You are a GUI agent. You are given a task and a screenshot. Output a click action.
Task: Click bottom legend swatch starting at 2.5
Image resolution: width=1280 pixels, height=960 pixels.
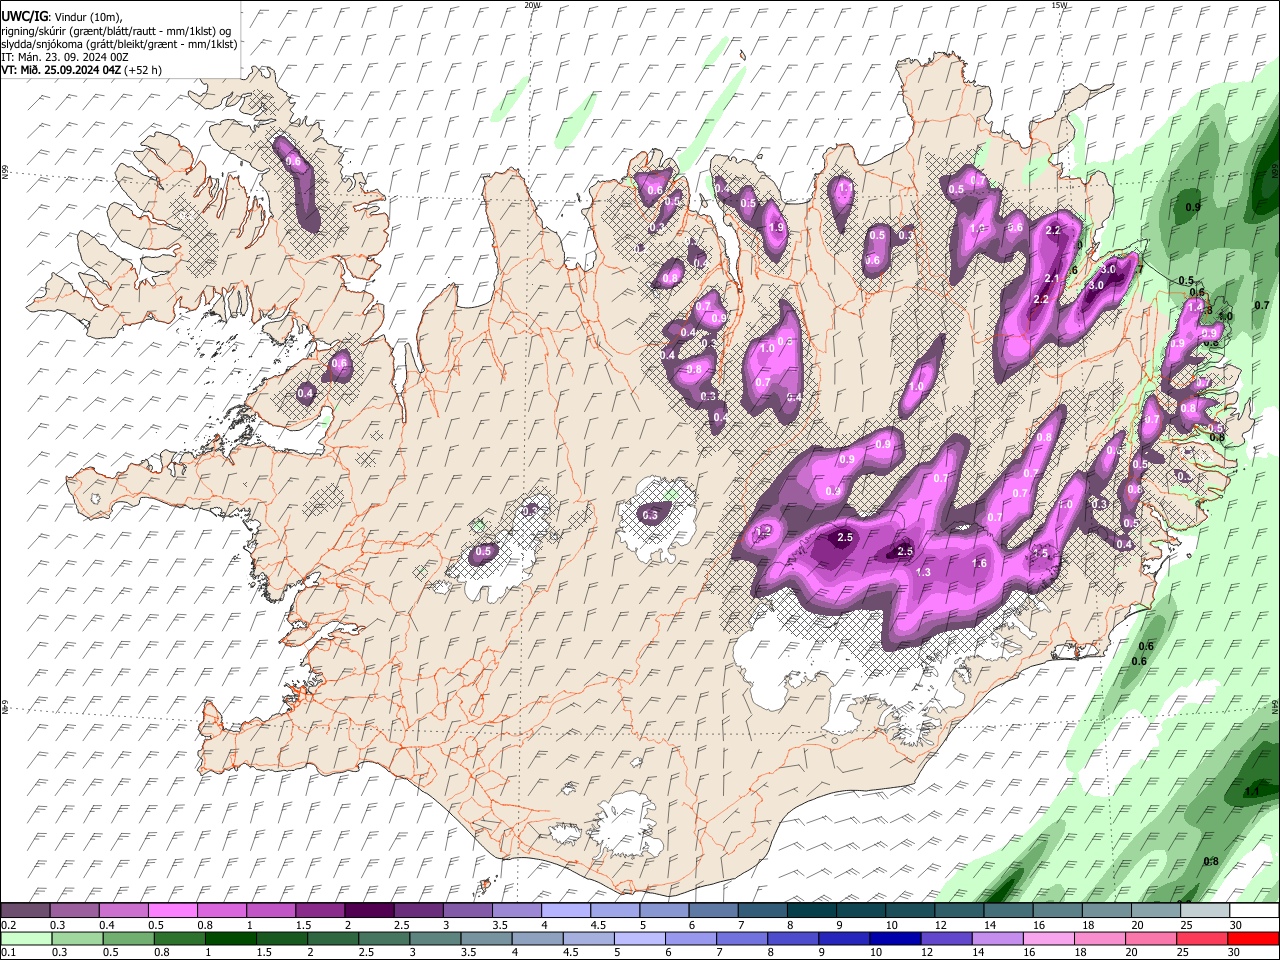tap(383, 939)
